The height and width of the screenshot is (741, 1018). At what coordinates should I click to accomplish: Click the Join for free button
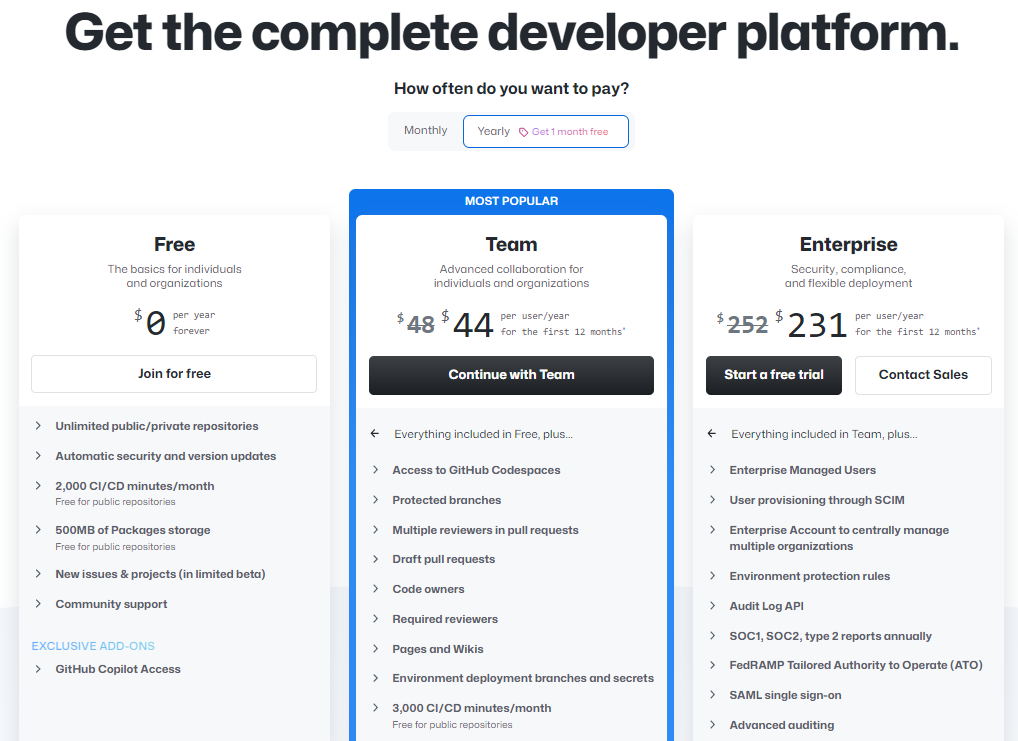pyautogui.click(x=174, y=373)
